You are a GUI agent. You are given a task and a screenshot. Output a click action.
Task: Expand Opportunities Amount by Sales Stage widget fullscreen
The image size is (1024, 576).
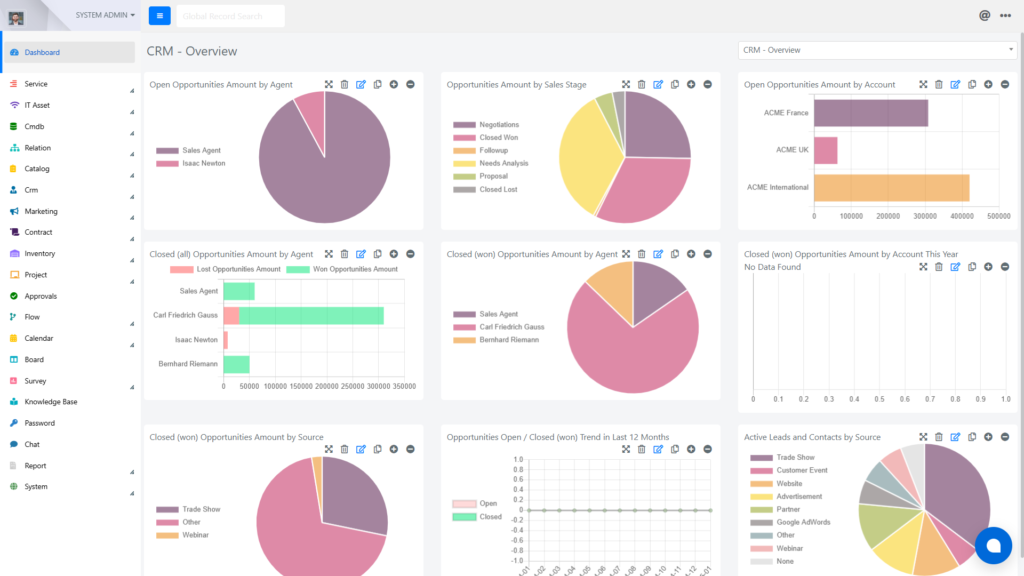pyautogui.click(x=626, y=84)
